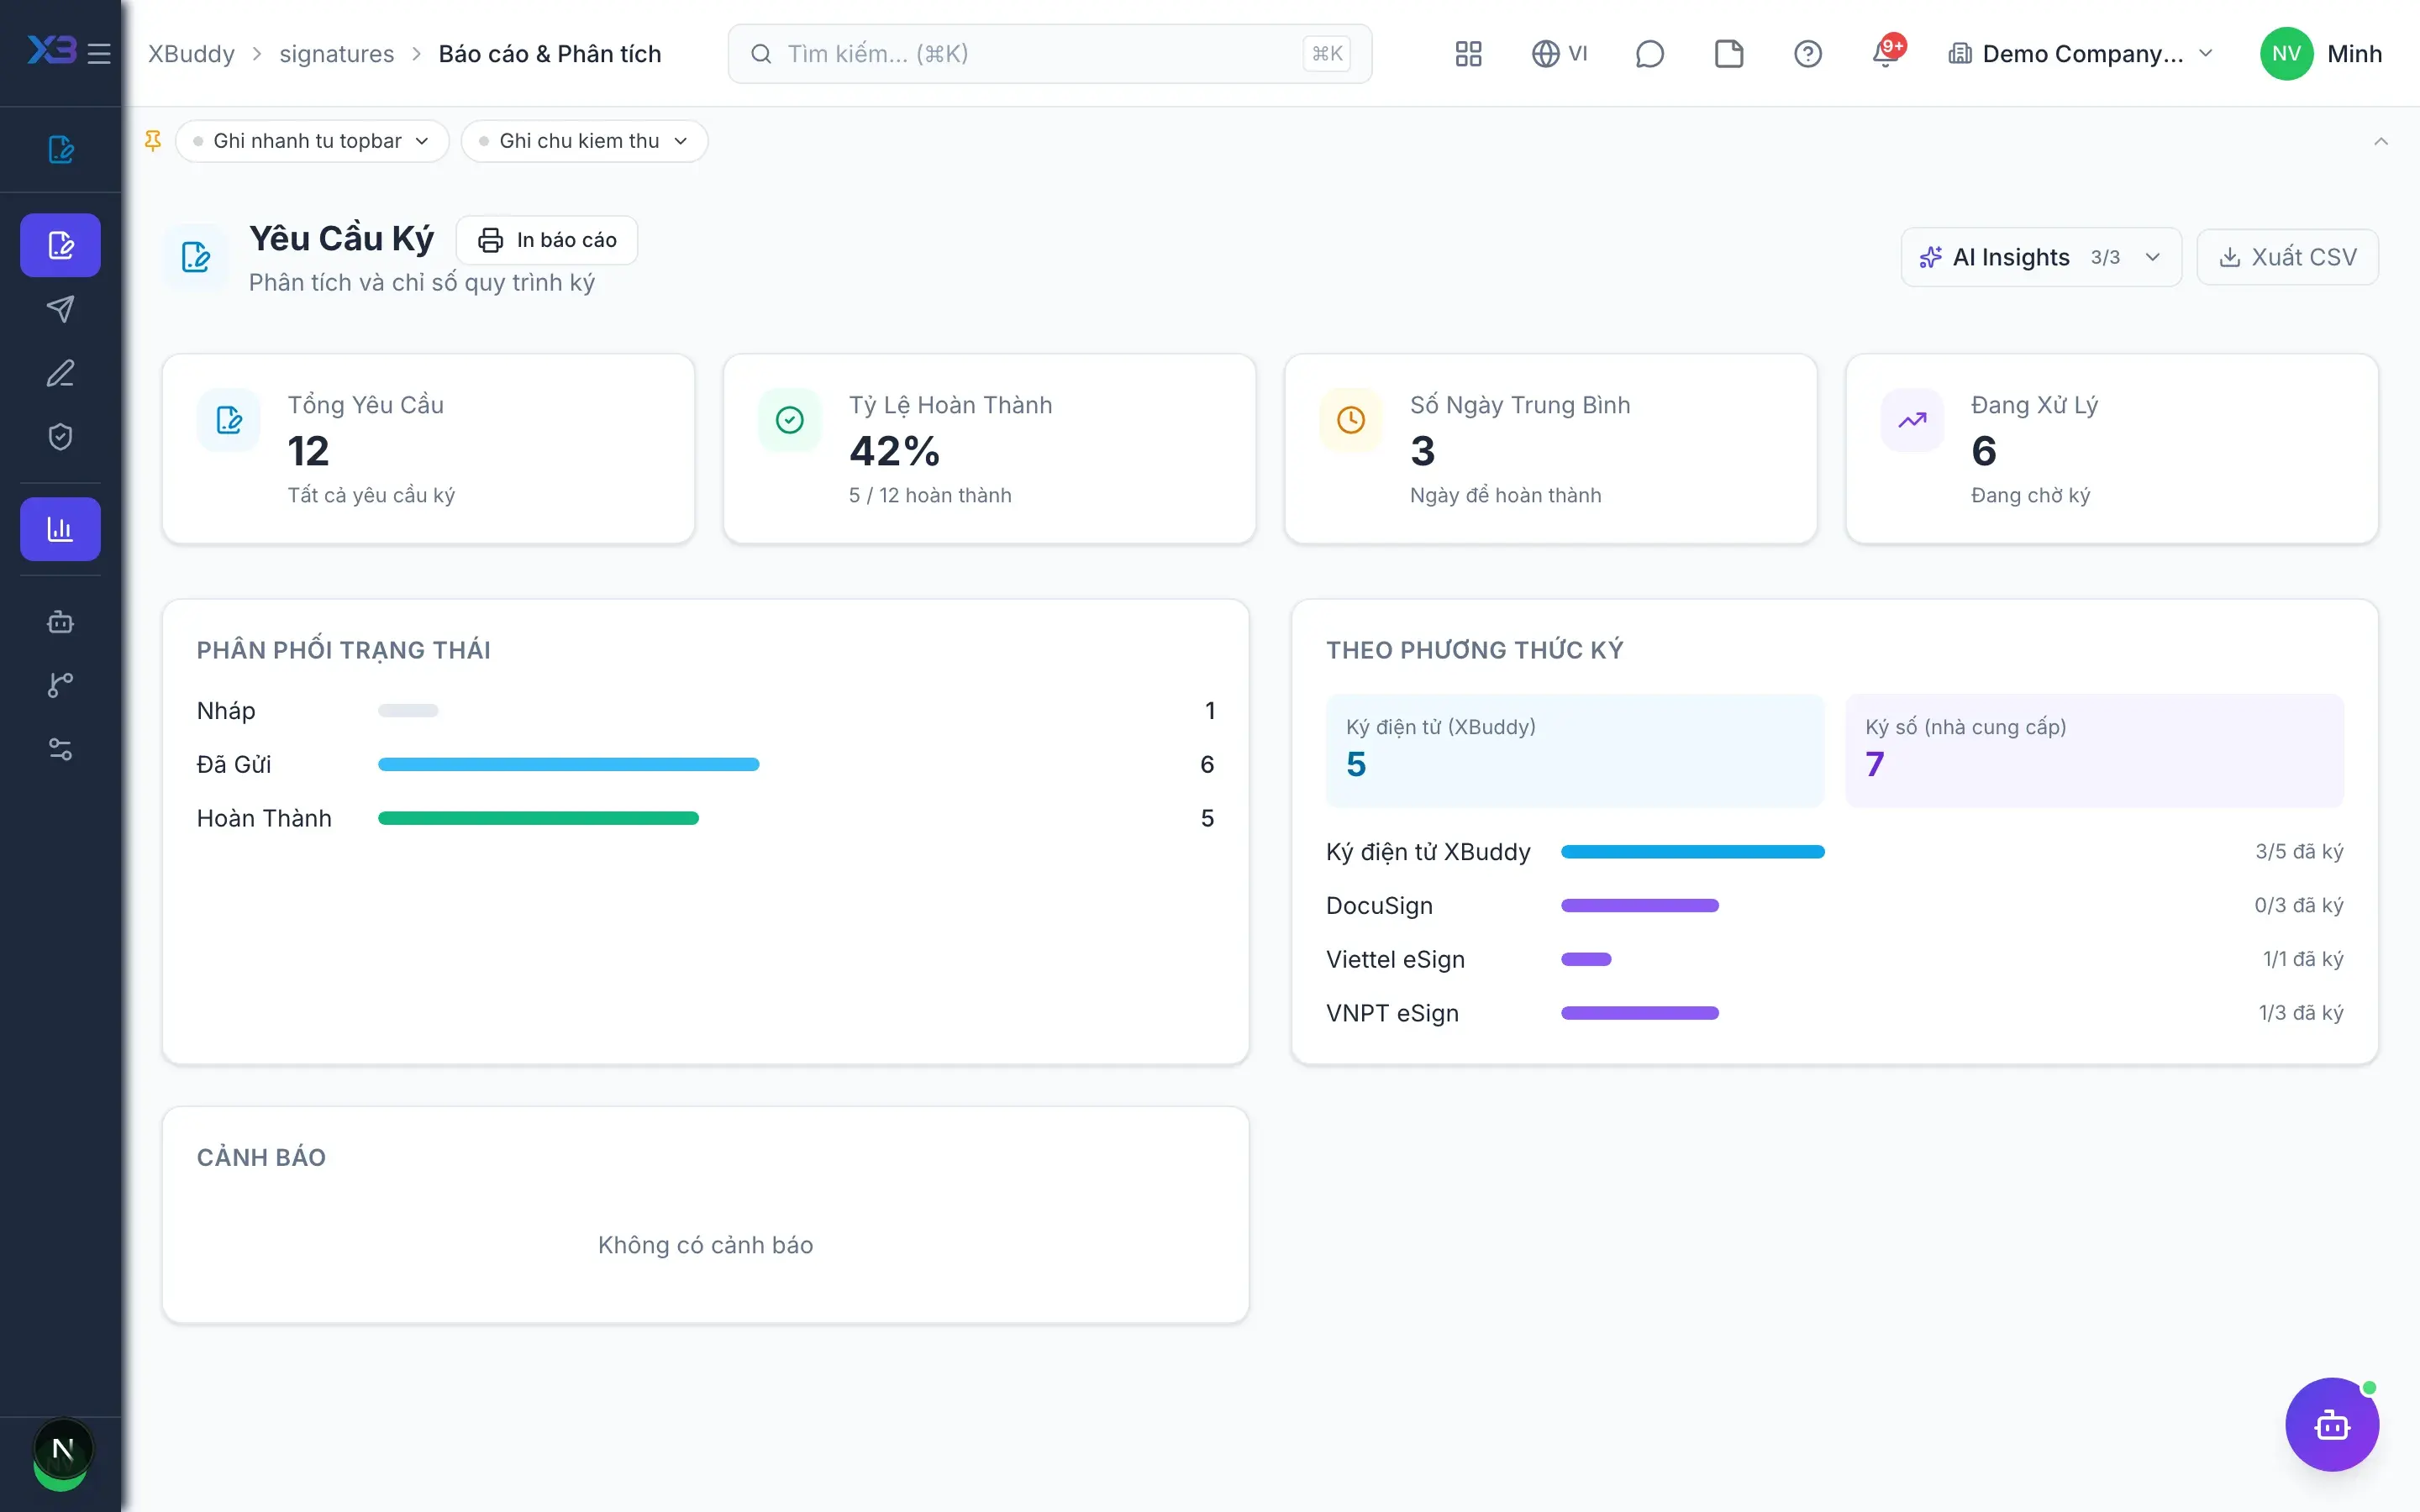Open the sliders settings icon in sidebar
Image resolution: width=2420 pixels, height=1512 pixels.
tap(60, 750)
